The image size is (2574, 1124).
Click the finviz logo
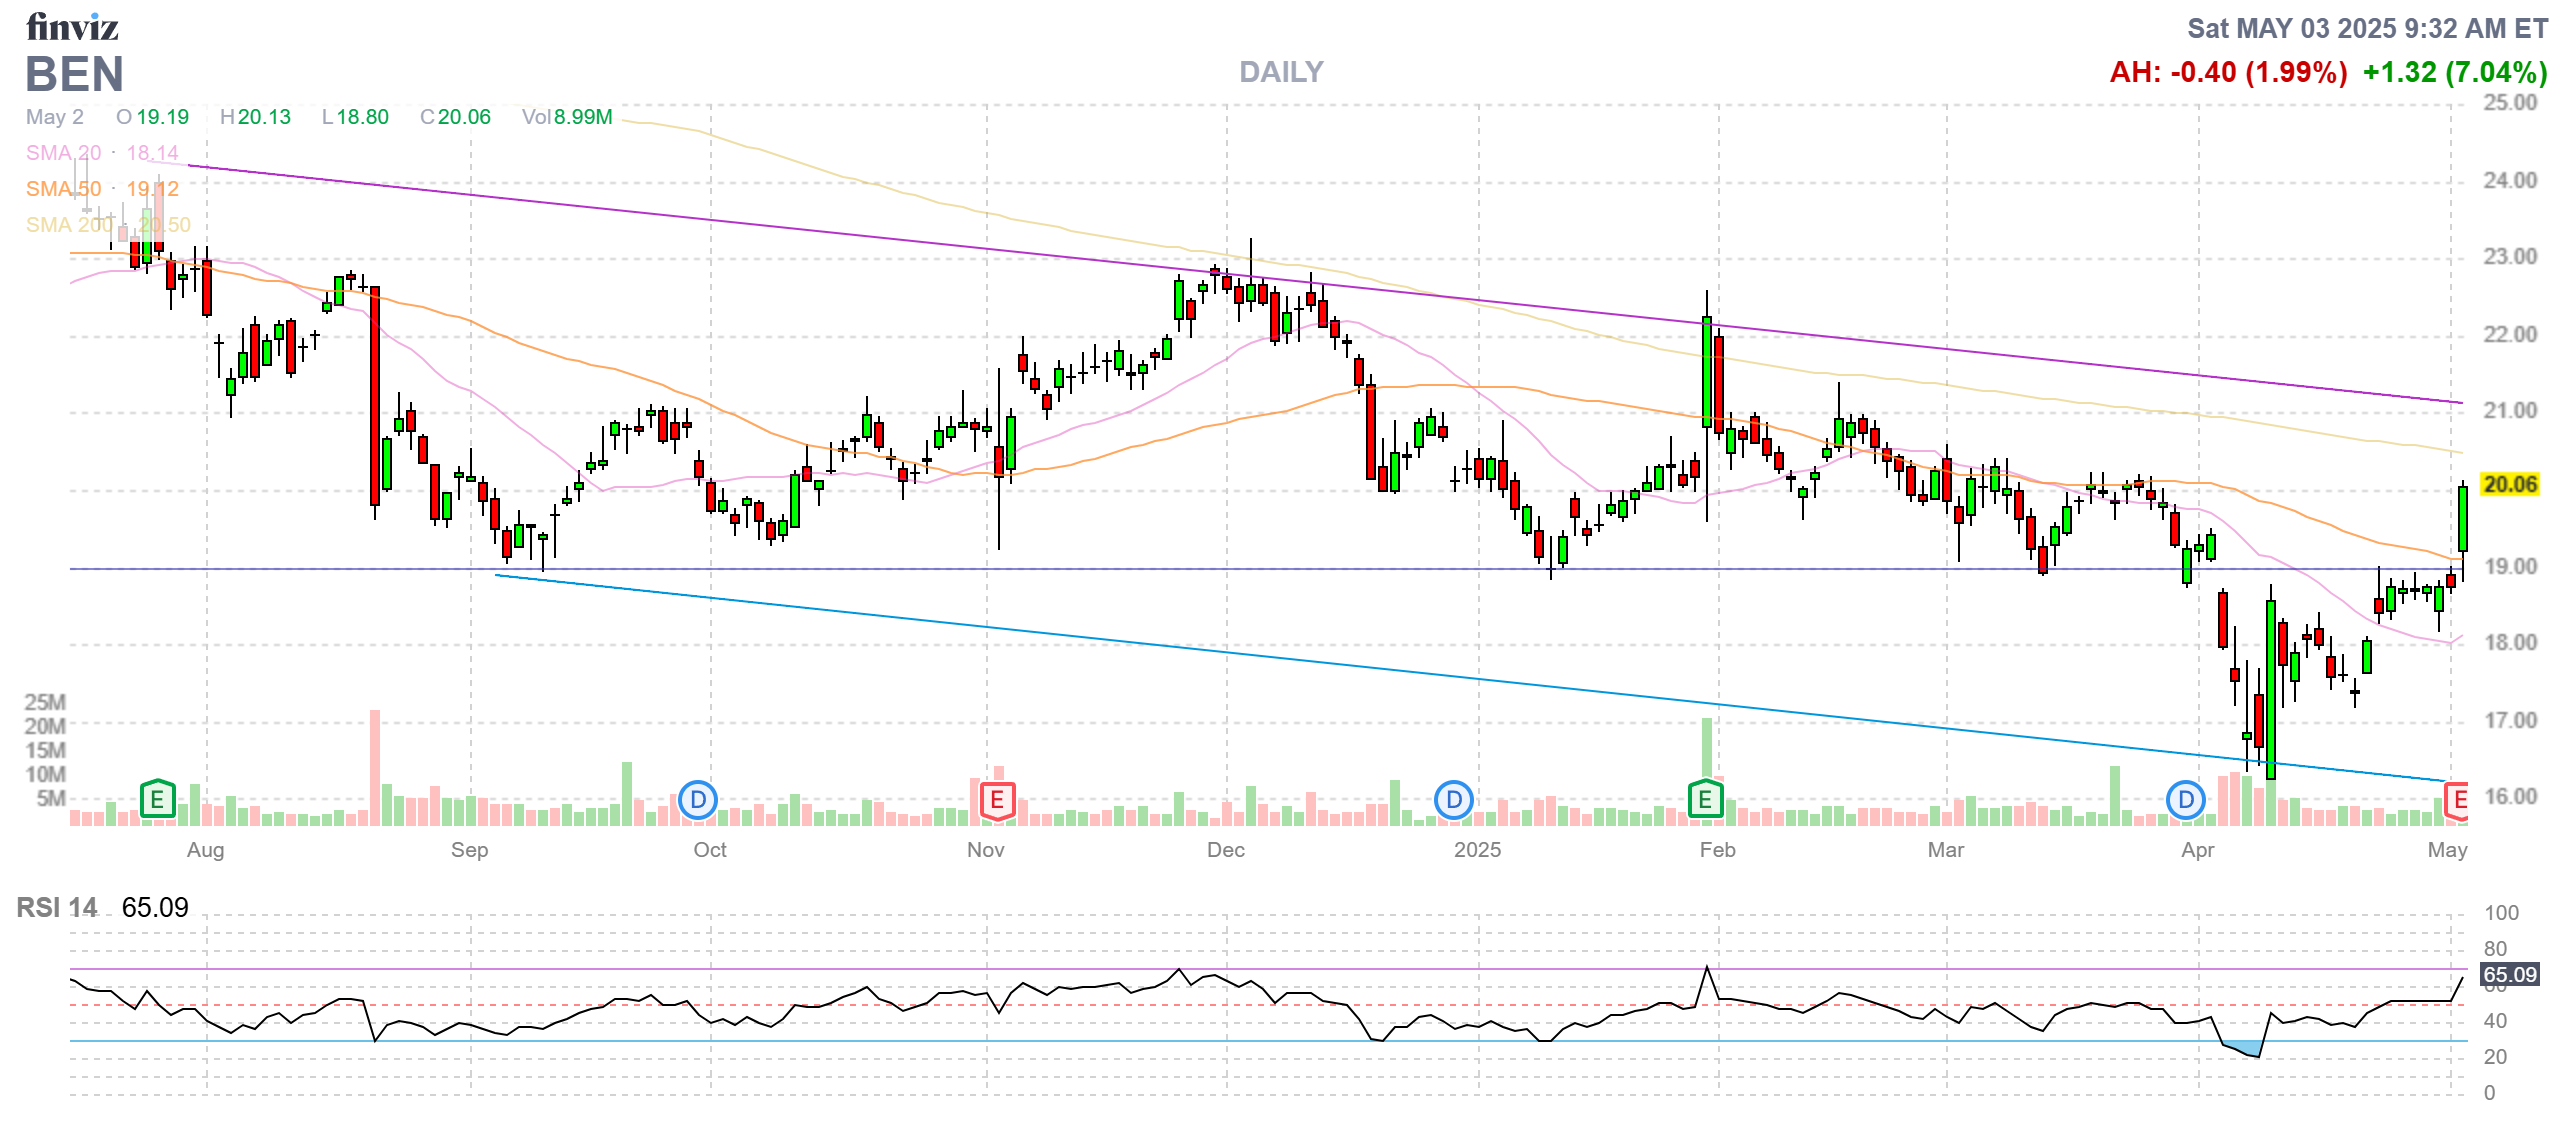pyautogui.click(x=72, y=27)
